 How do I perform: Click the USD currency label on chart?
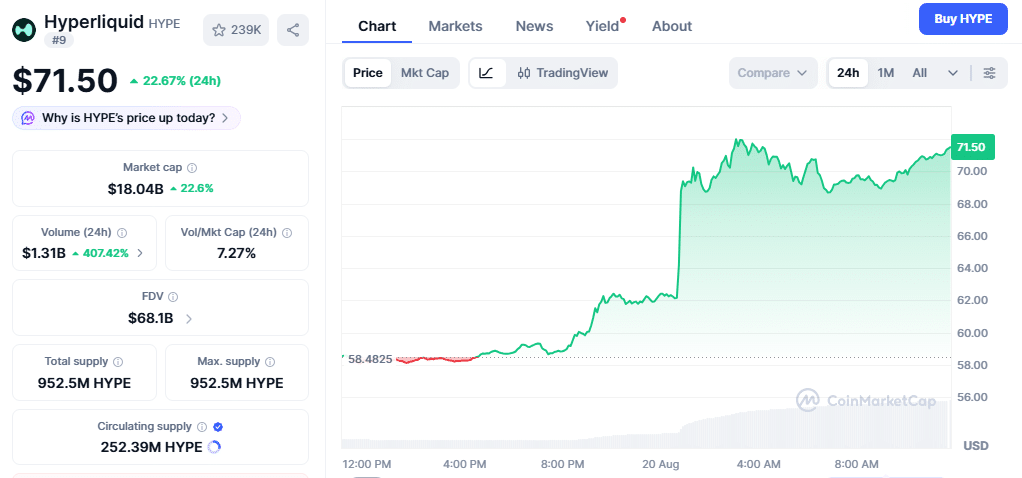[976, 446]
